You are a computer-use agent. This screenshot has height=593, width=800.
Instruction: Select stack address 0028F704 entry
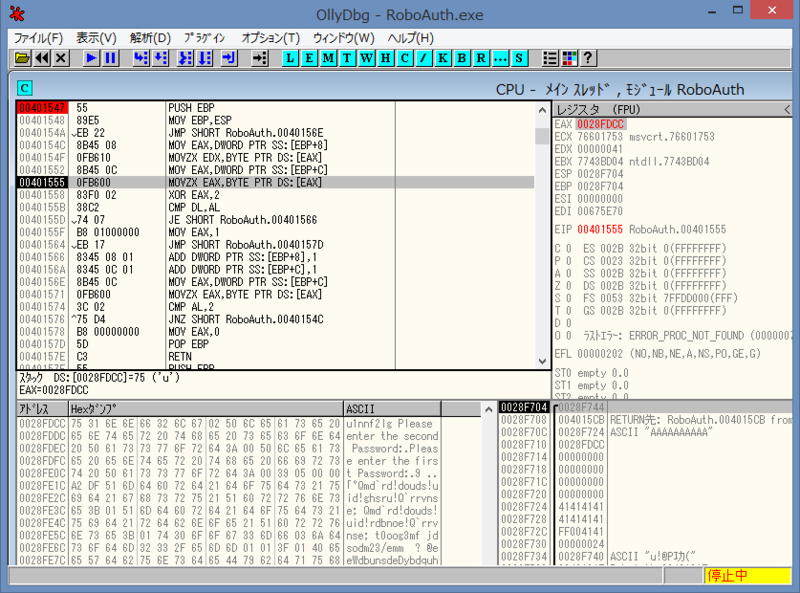(x=524, y=407)
